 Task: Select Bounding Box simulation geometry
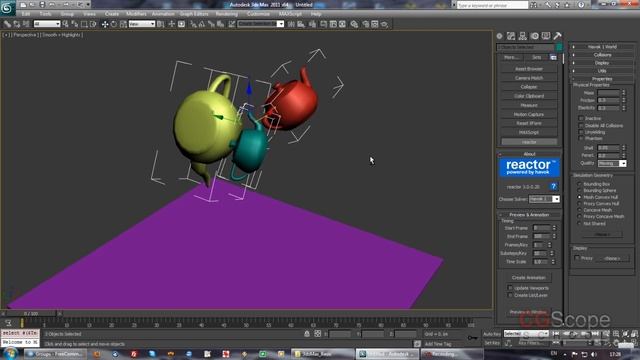click(579, 184)
